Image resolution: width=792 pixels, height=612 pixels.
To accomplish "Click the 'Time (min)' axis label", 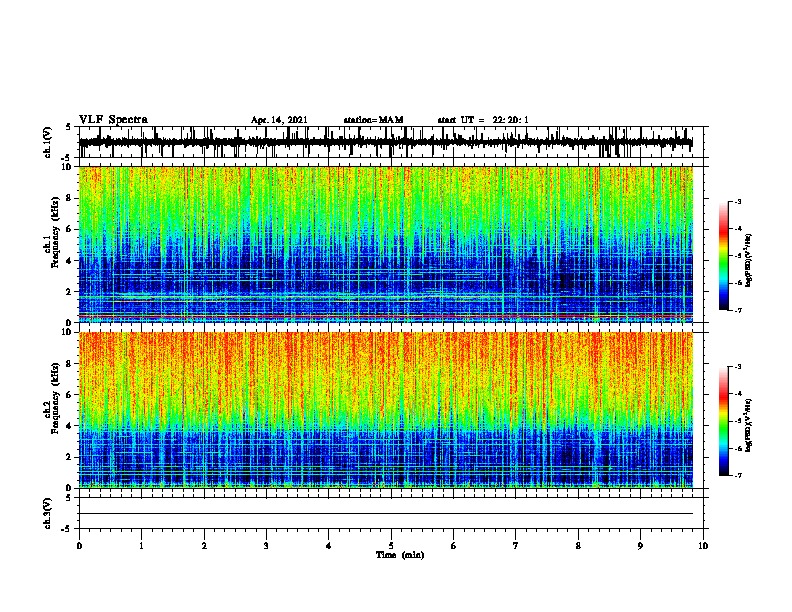I will 400,555.
